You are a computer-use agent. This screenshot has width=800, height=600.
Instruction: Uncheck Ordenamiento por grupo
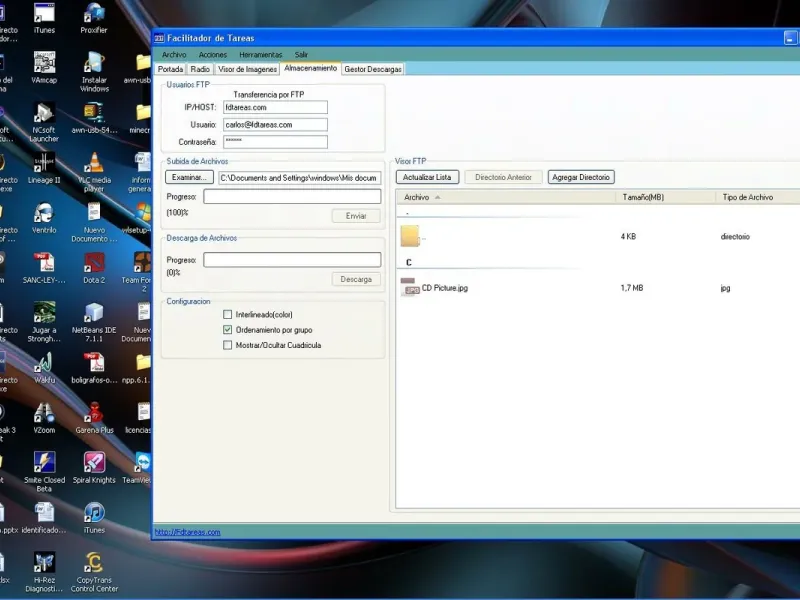(228, 329)
